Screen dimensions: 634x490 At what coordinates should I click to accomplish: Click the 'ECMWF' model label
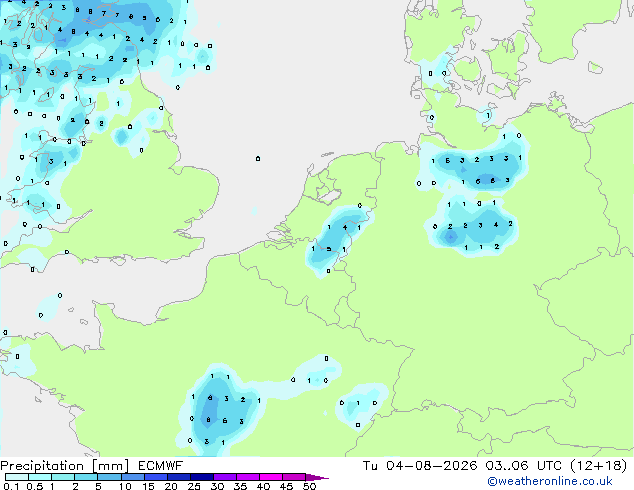161,466
